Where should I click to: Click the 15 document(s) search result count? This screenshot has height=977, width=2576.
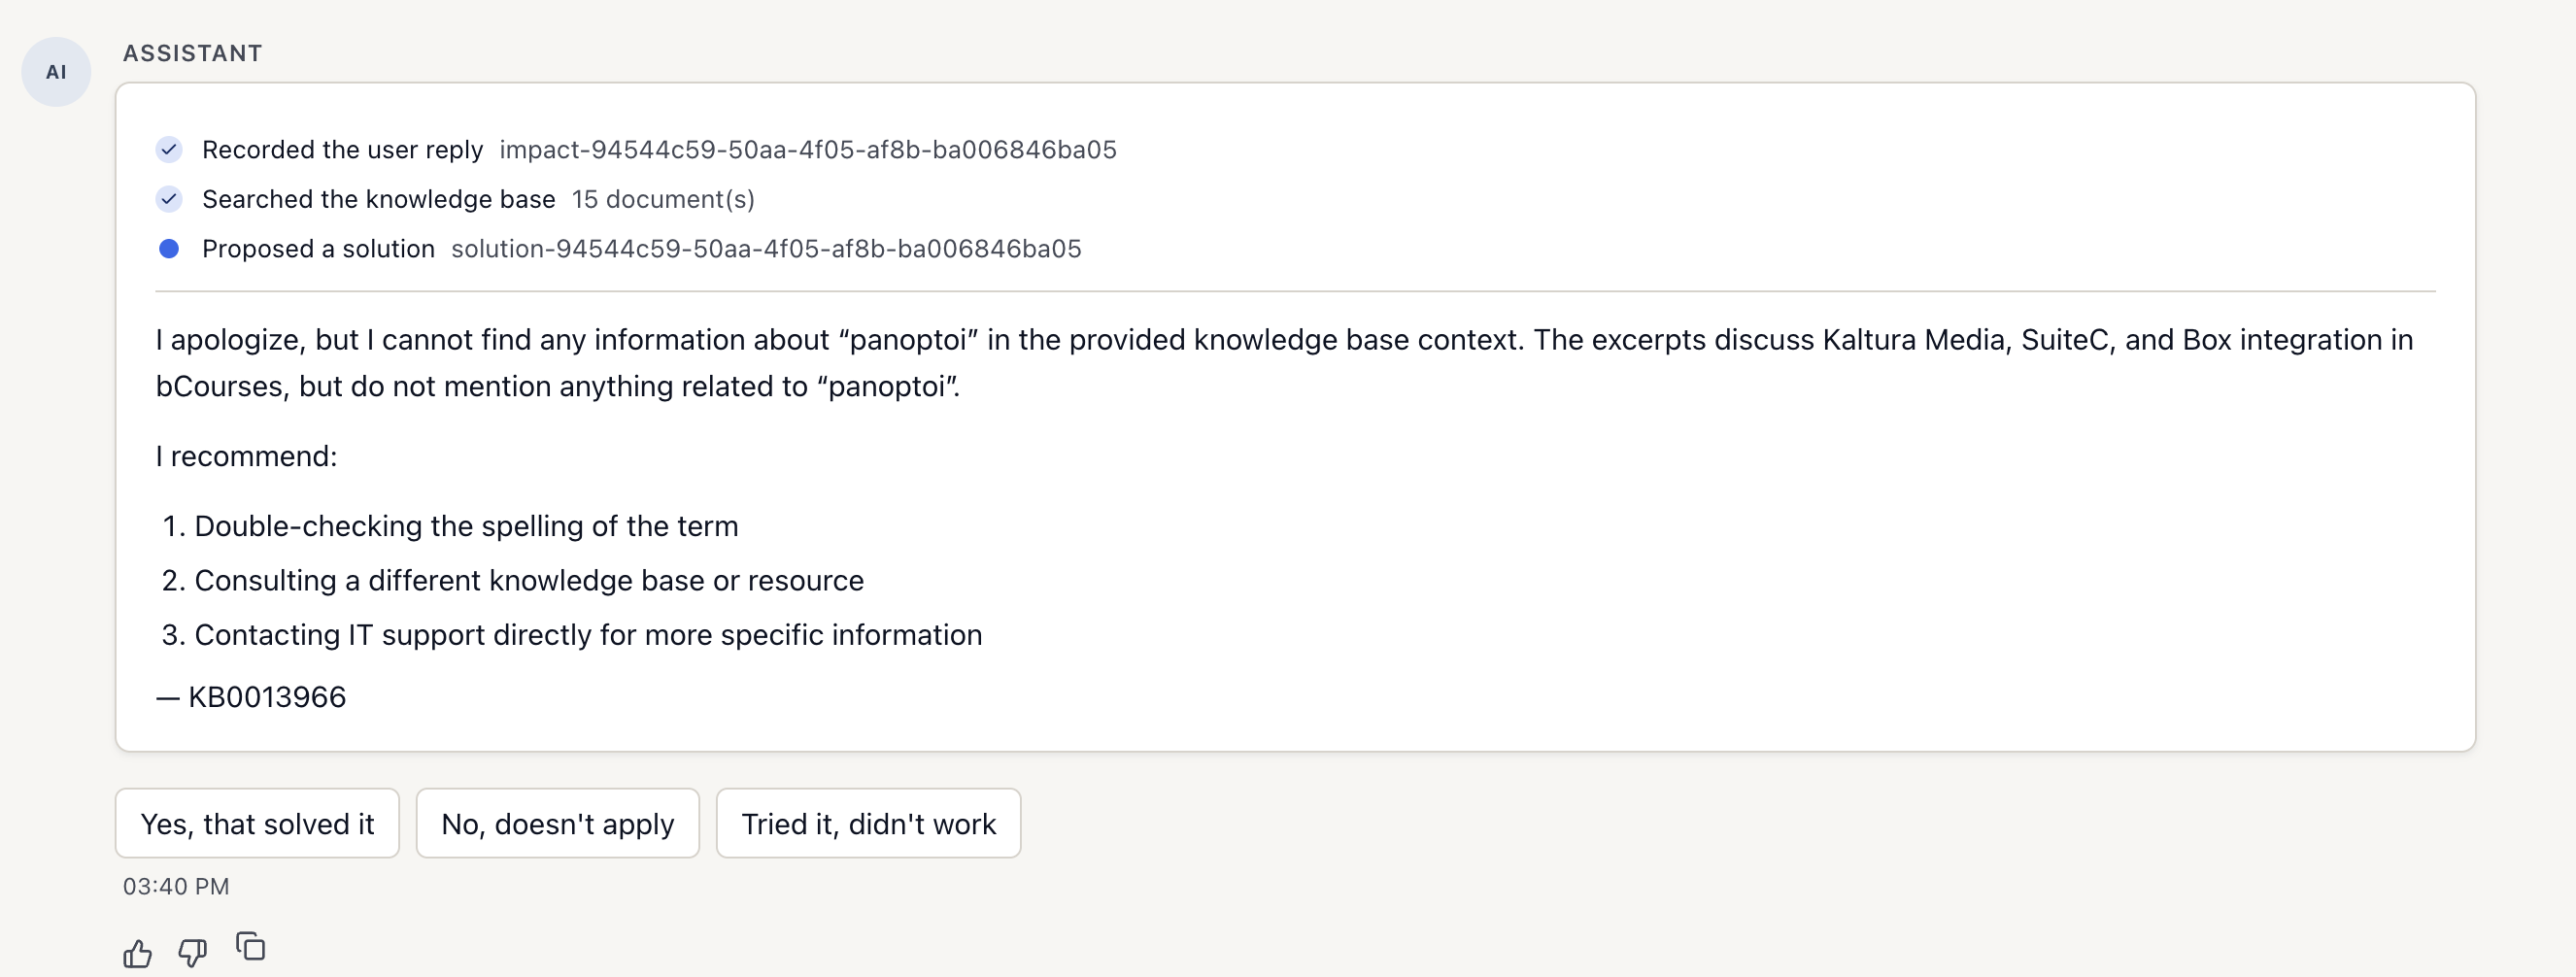pos(663,199)
